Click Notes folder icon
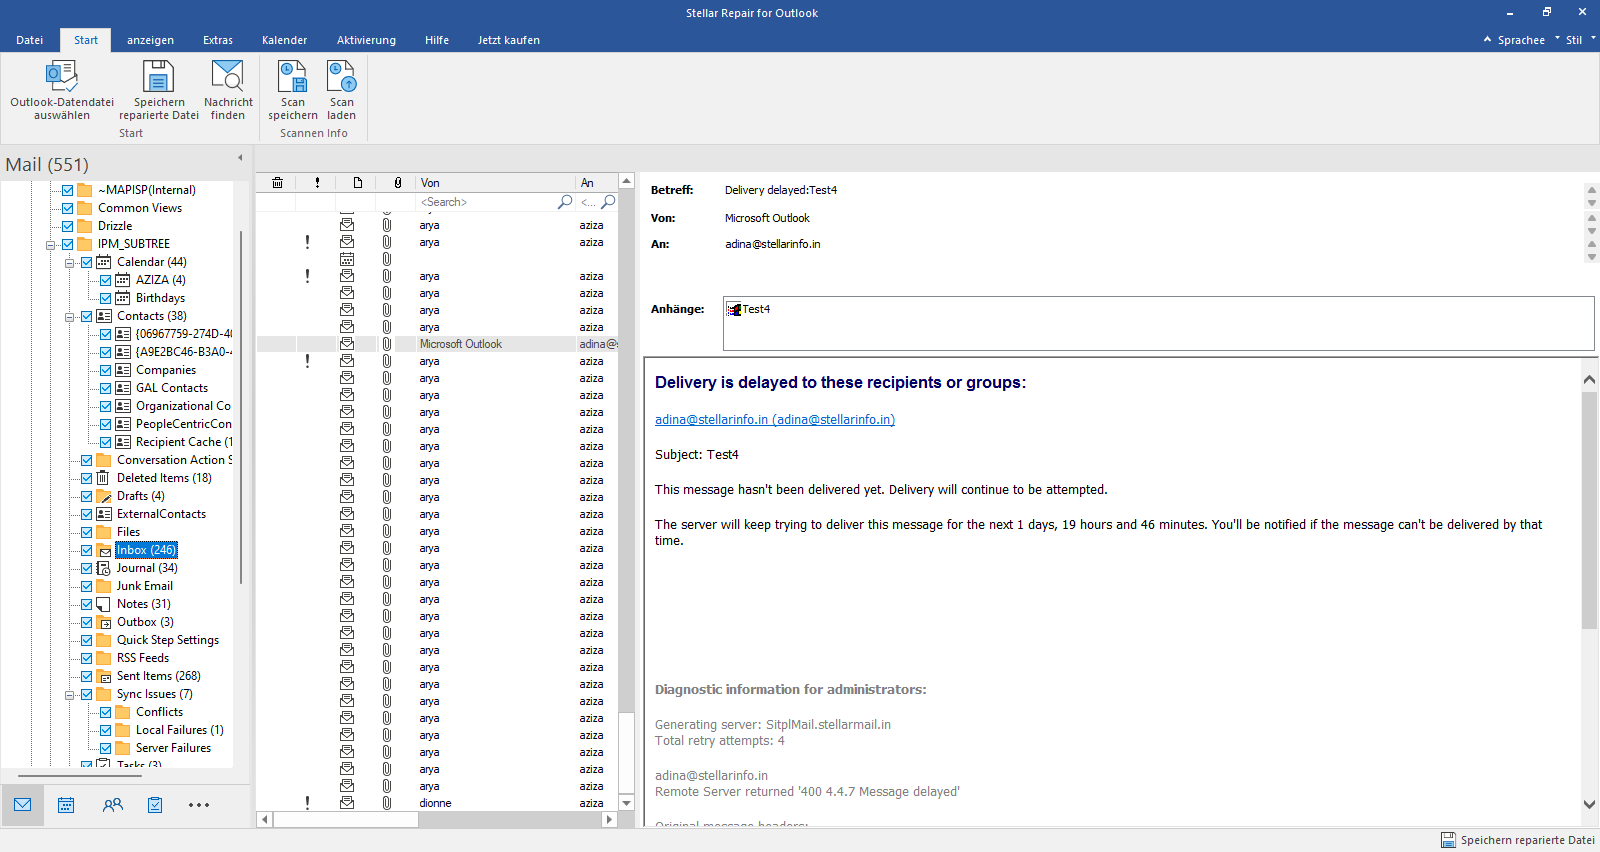Screen dimensions: 1600x852 [103, 604]
